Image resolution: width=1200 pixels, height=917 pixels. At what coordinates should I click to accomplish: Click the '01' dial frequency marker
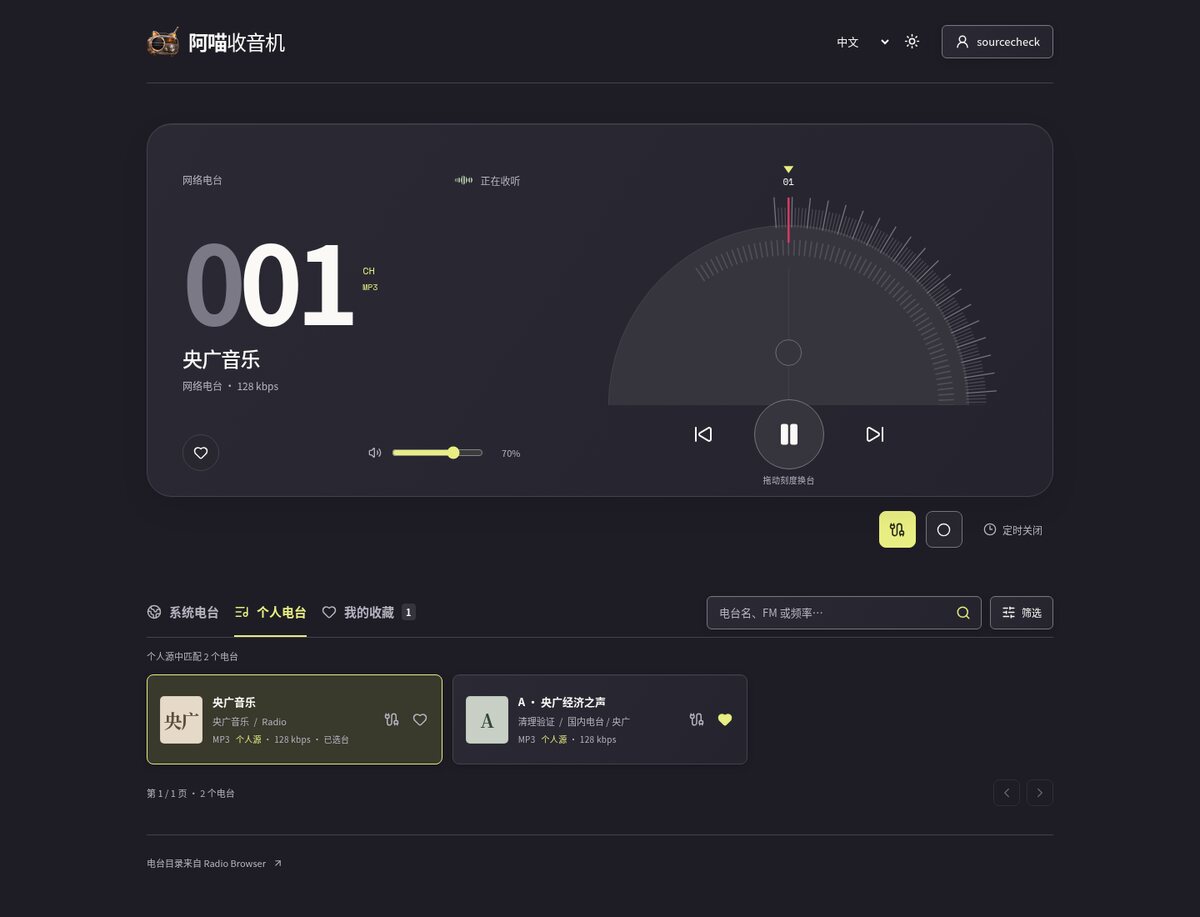click(x=788, y=182)
